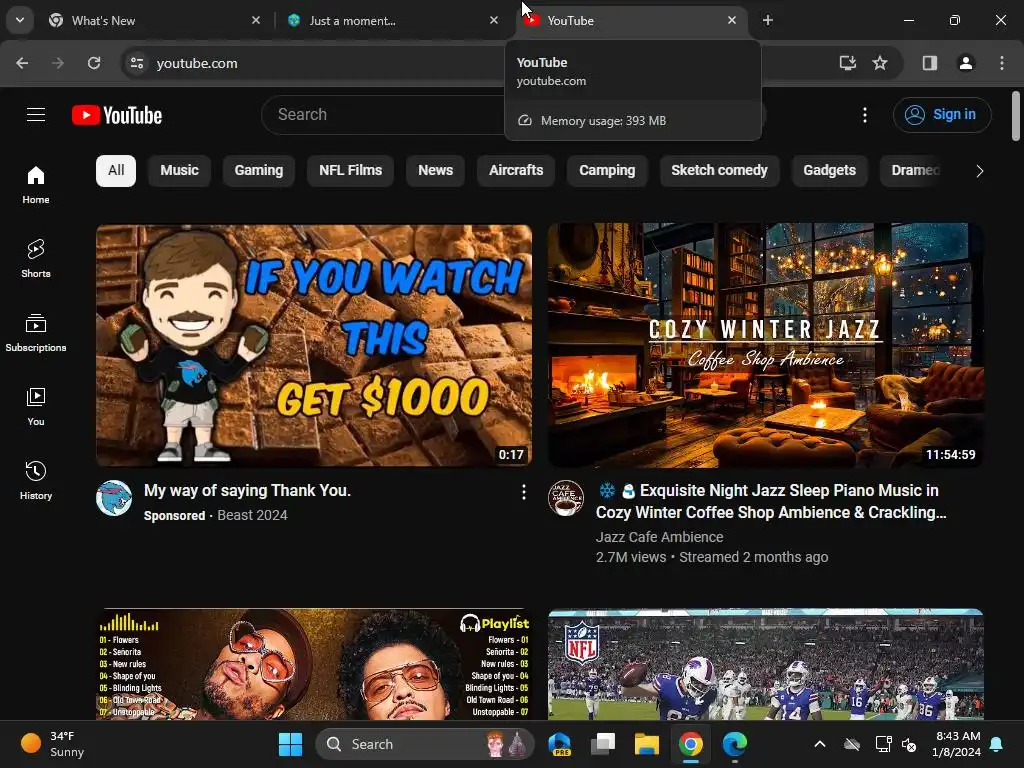This screenshot has height=768, width=1024.
Task: Reload the current page
Action: pyautogui.click(x=94, y=63)
